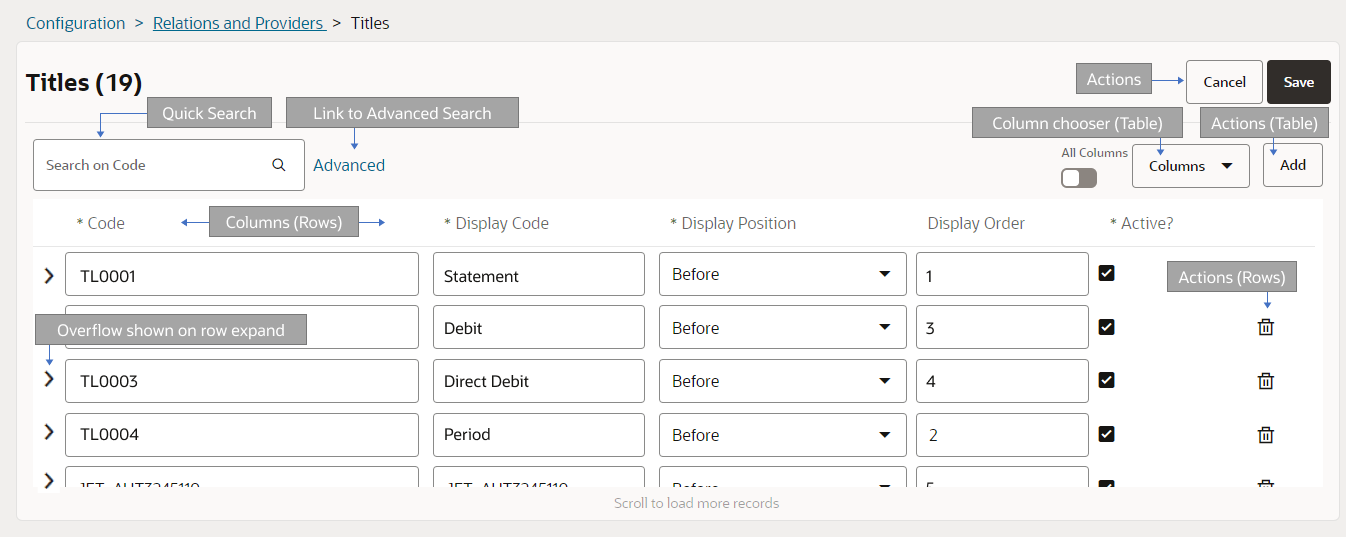This screenshot has width=1346, height=537.
Task: Go to Relations and Providers breadcrumb
Action: coord(238,23)
